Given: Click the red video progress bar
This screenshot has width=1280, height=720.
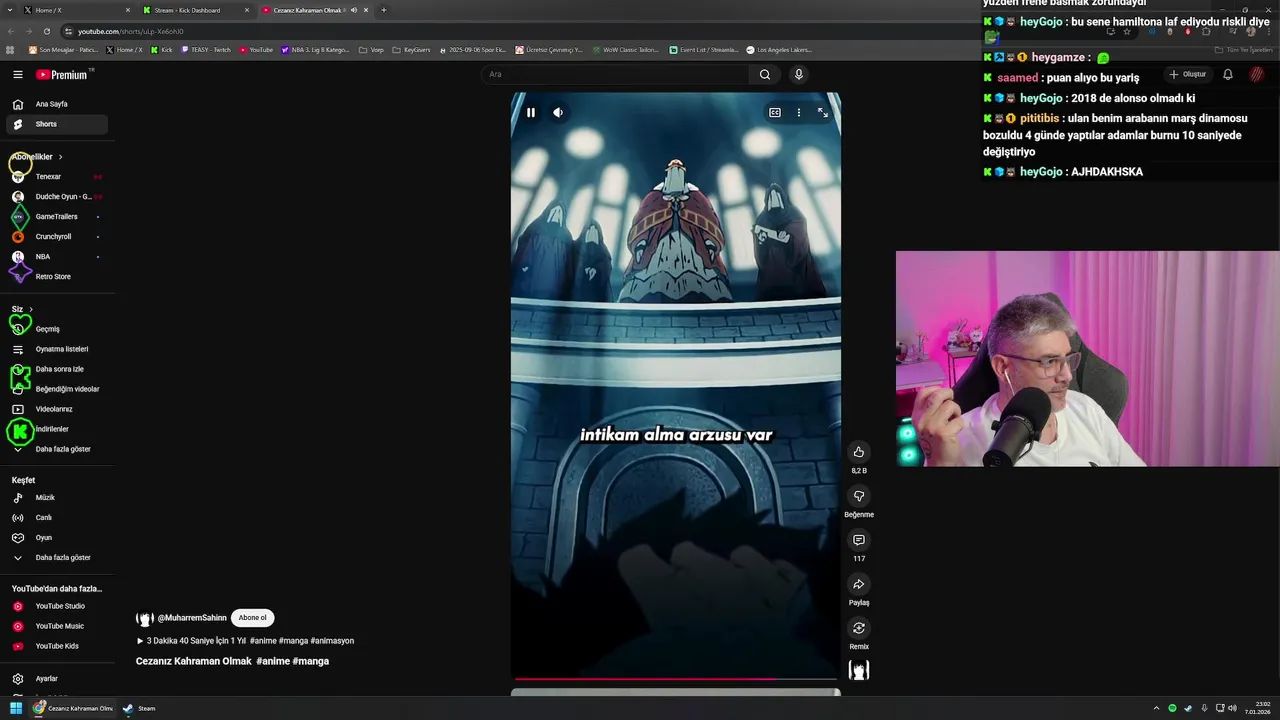Looking at the screenshot, I should pyautogui.click(x=675, y=678).
